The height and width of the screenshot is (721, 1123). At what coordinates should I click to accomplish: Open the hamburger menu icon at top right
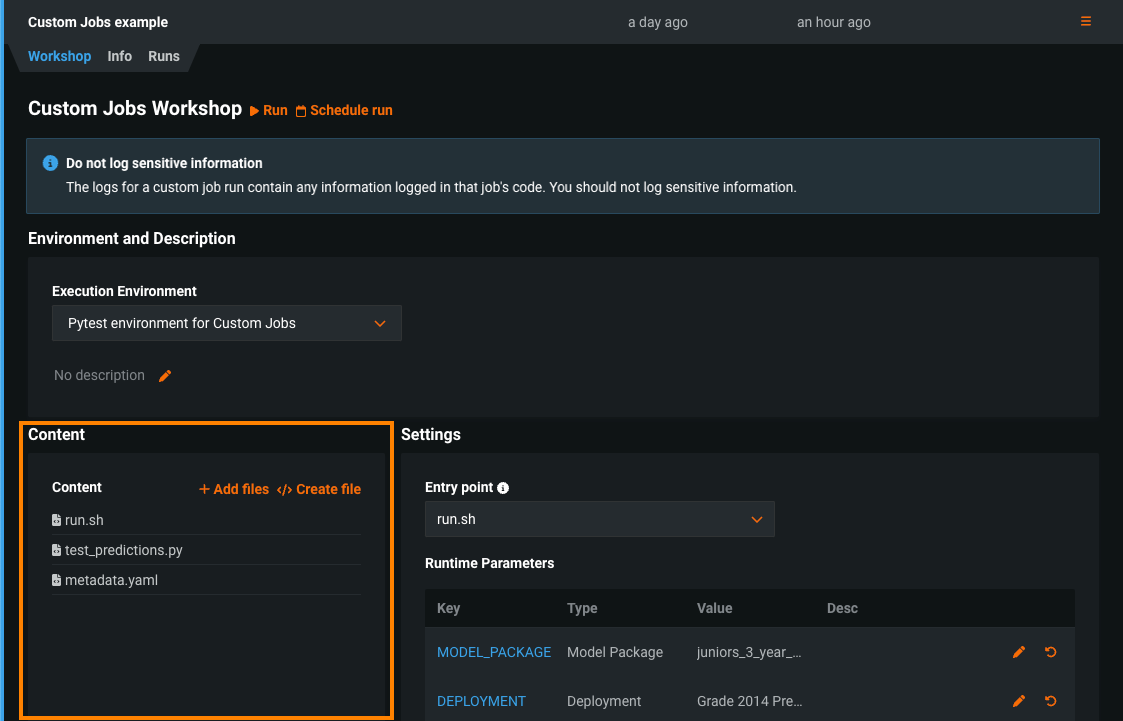pos(1086,22)
